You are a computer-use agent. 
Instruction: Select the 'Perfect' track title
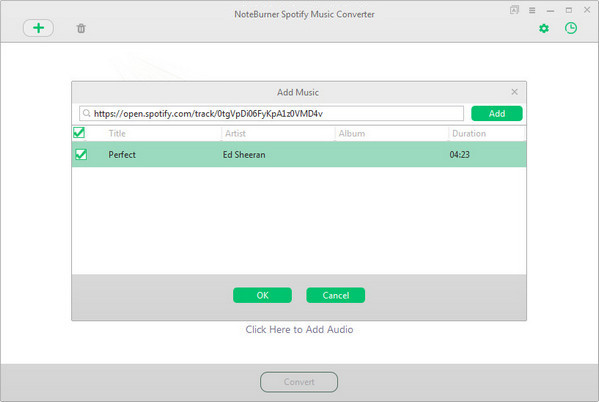tap(122, 155)
